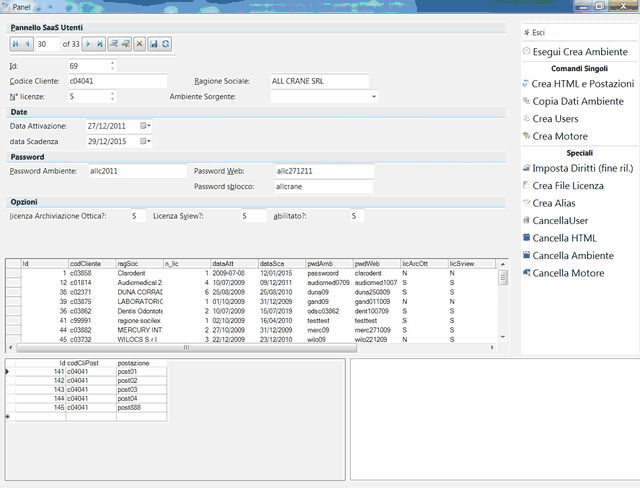Image resolution: width=640 pixels, height=488 pixels.
Task: Select the 'post888' cell in lower grid
Action: click(141, 408)
